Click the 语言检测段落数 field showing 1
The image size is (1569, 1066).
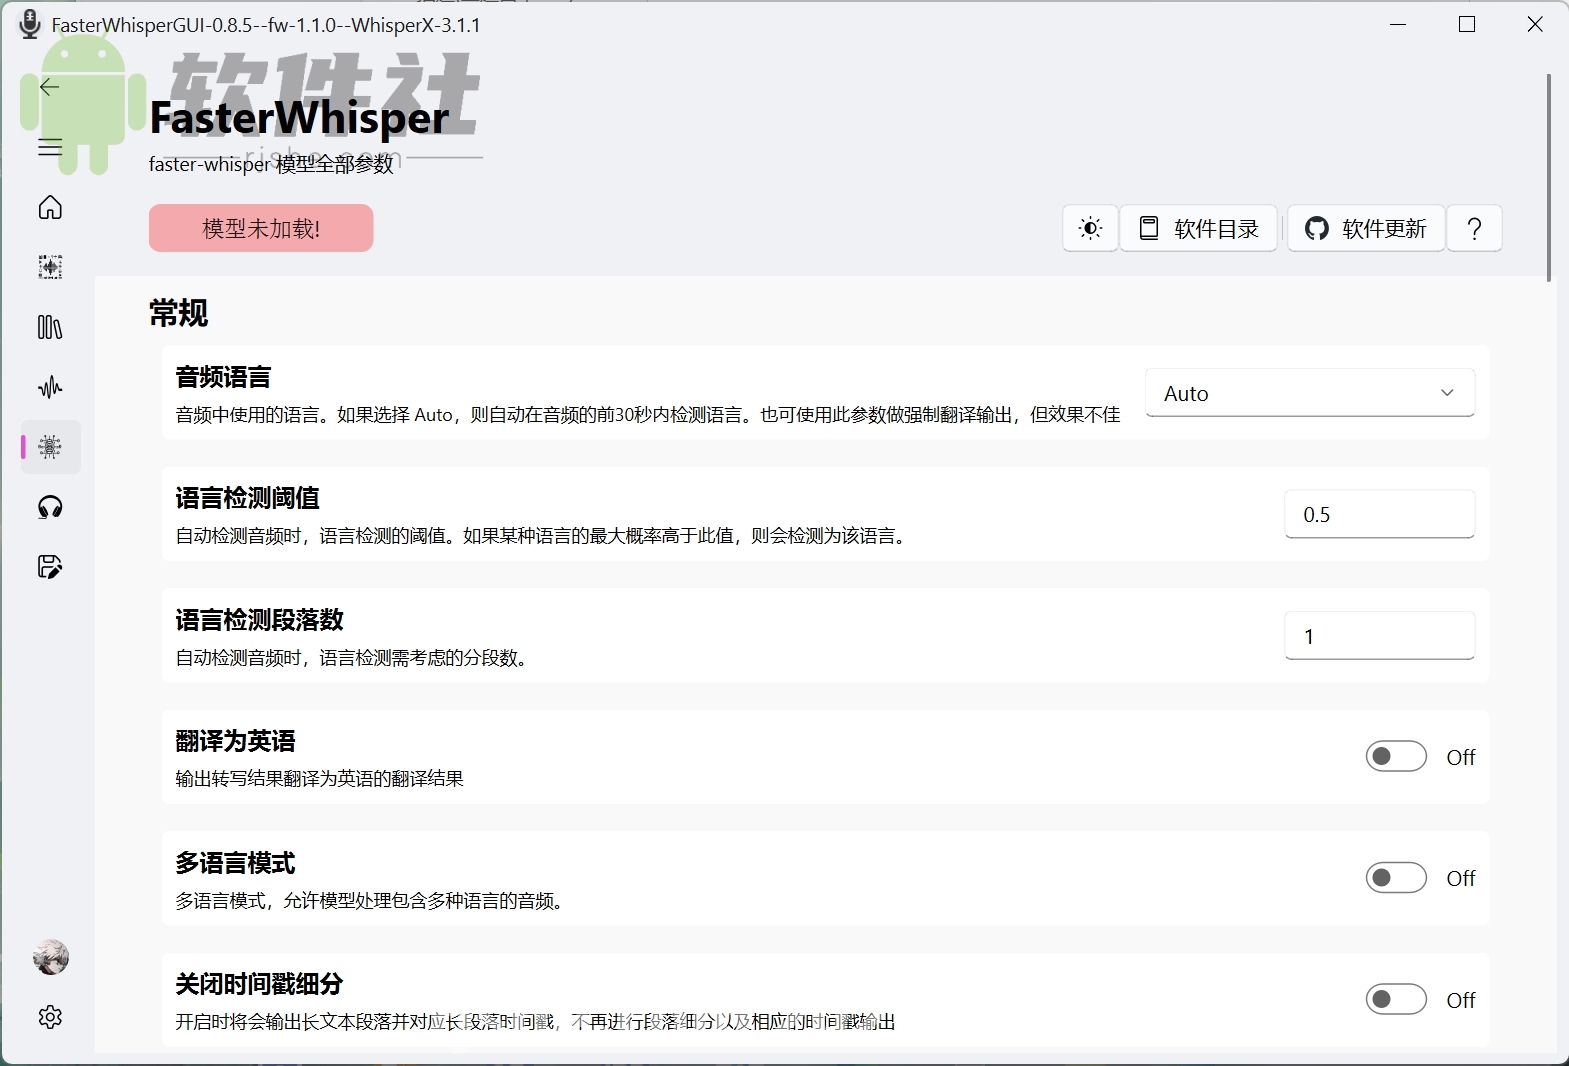coord(1379,636)
